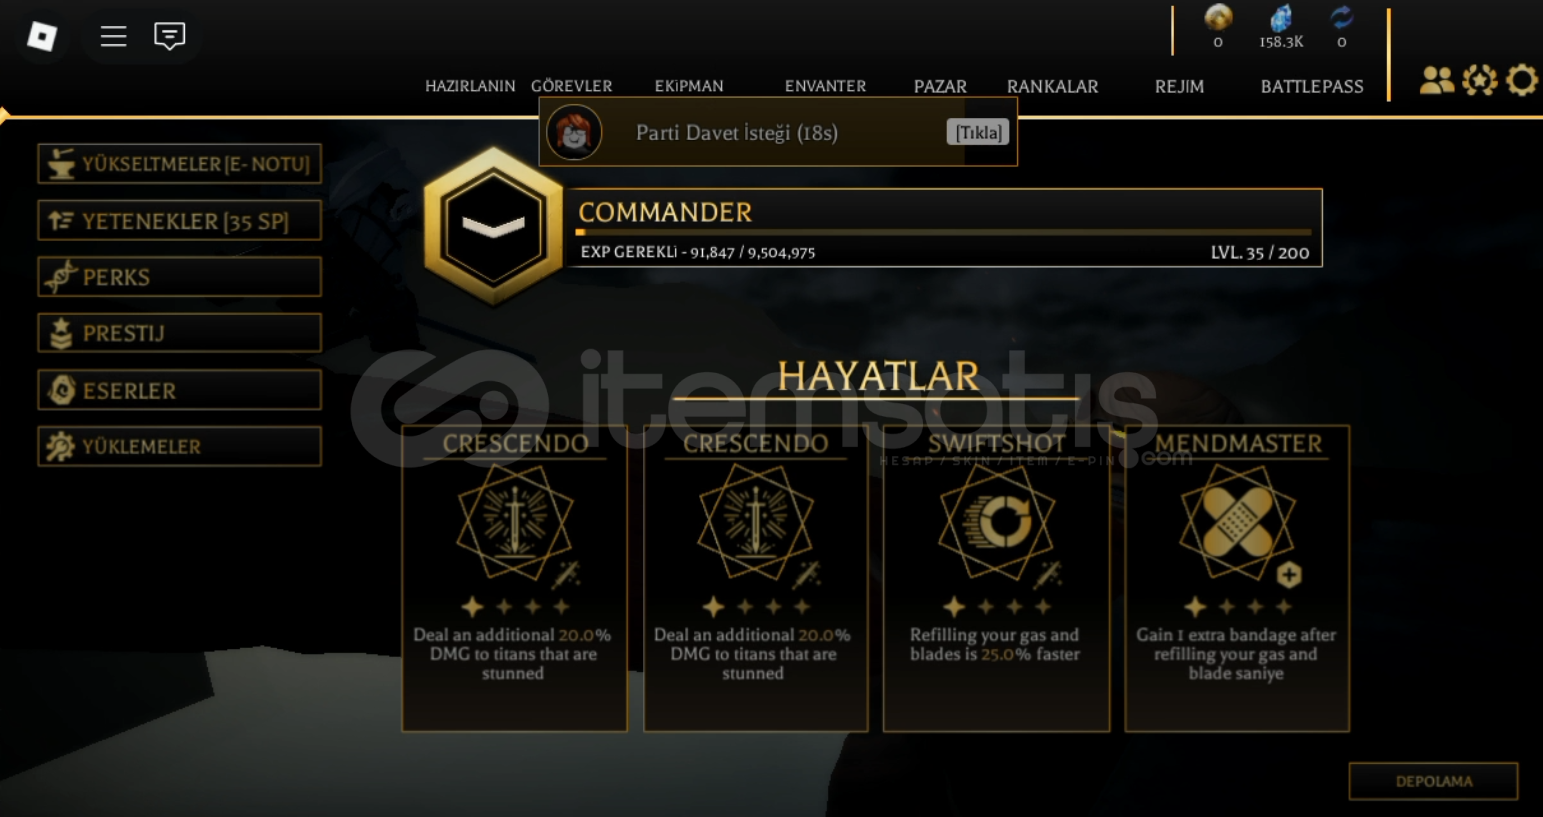Click the gold coin currency icon
This screenshot has width=1543, height=817.
(x=1218, y=17)
